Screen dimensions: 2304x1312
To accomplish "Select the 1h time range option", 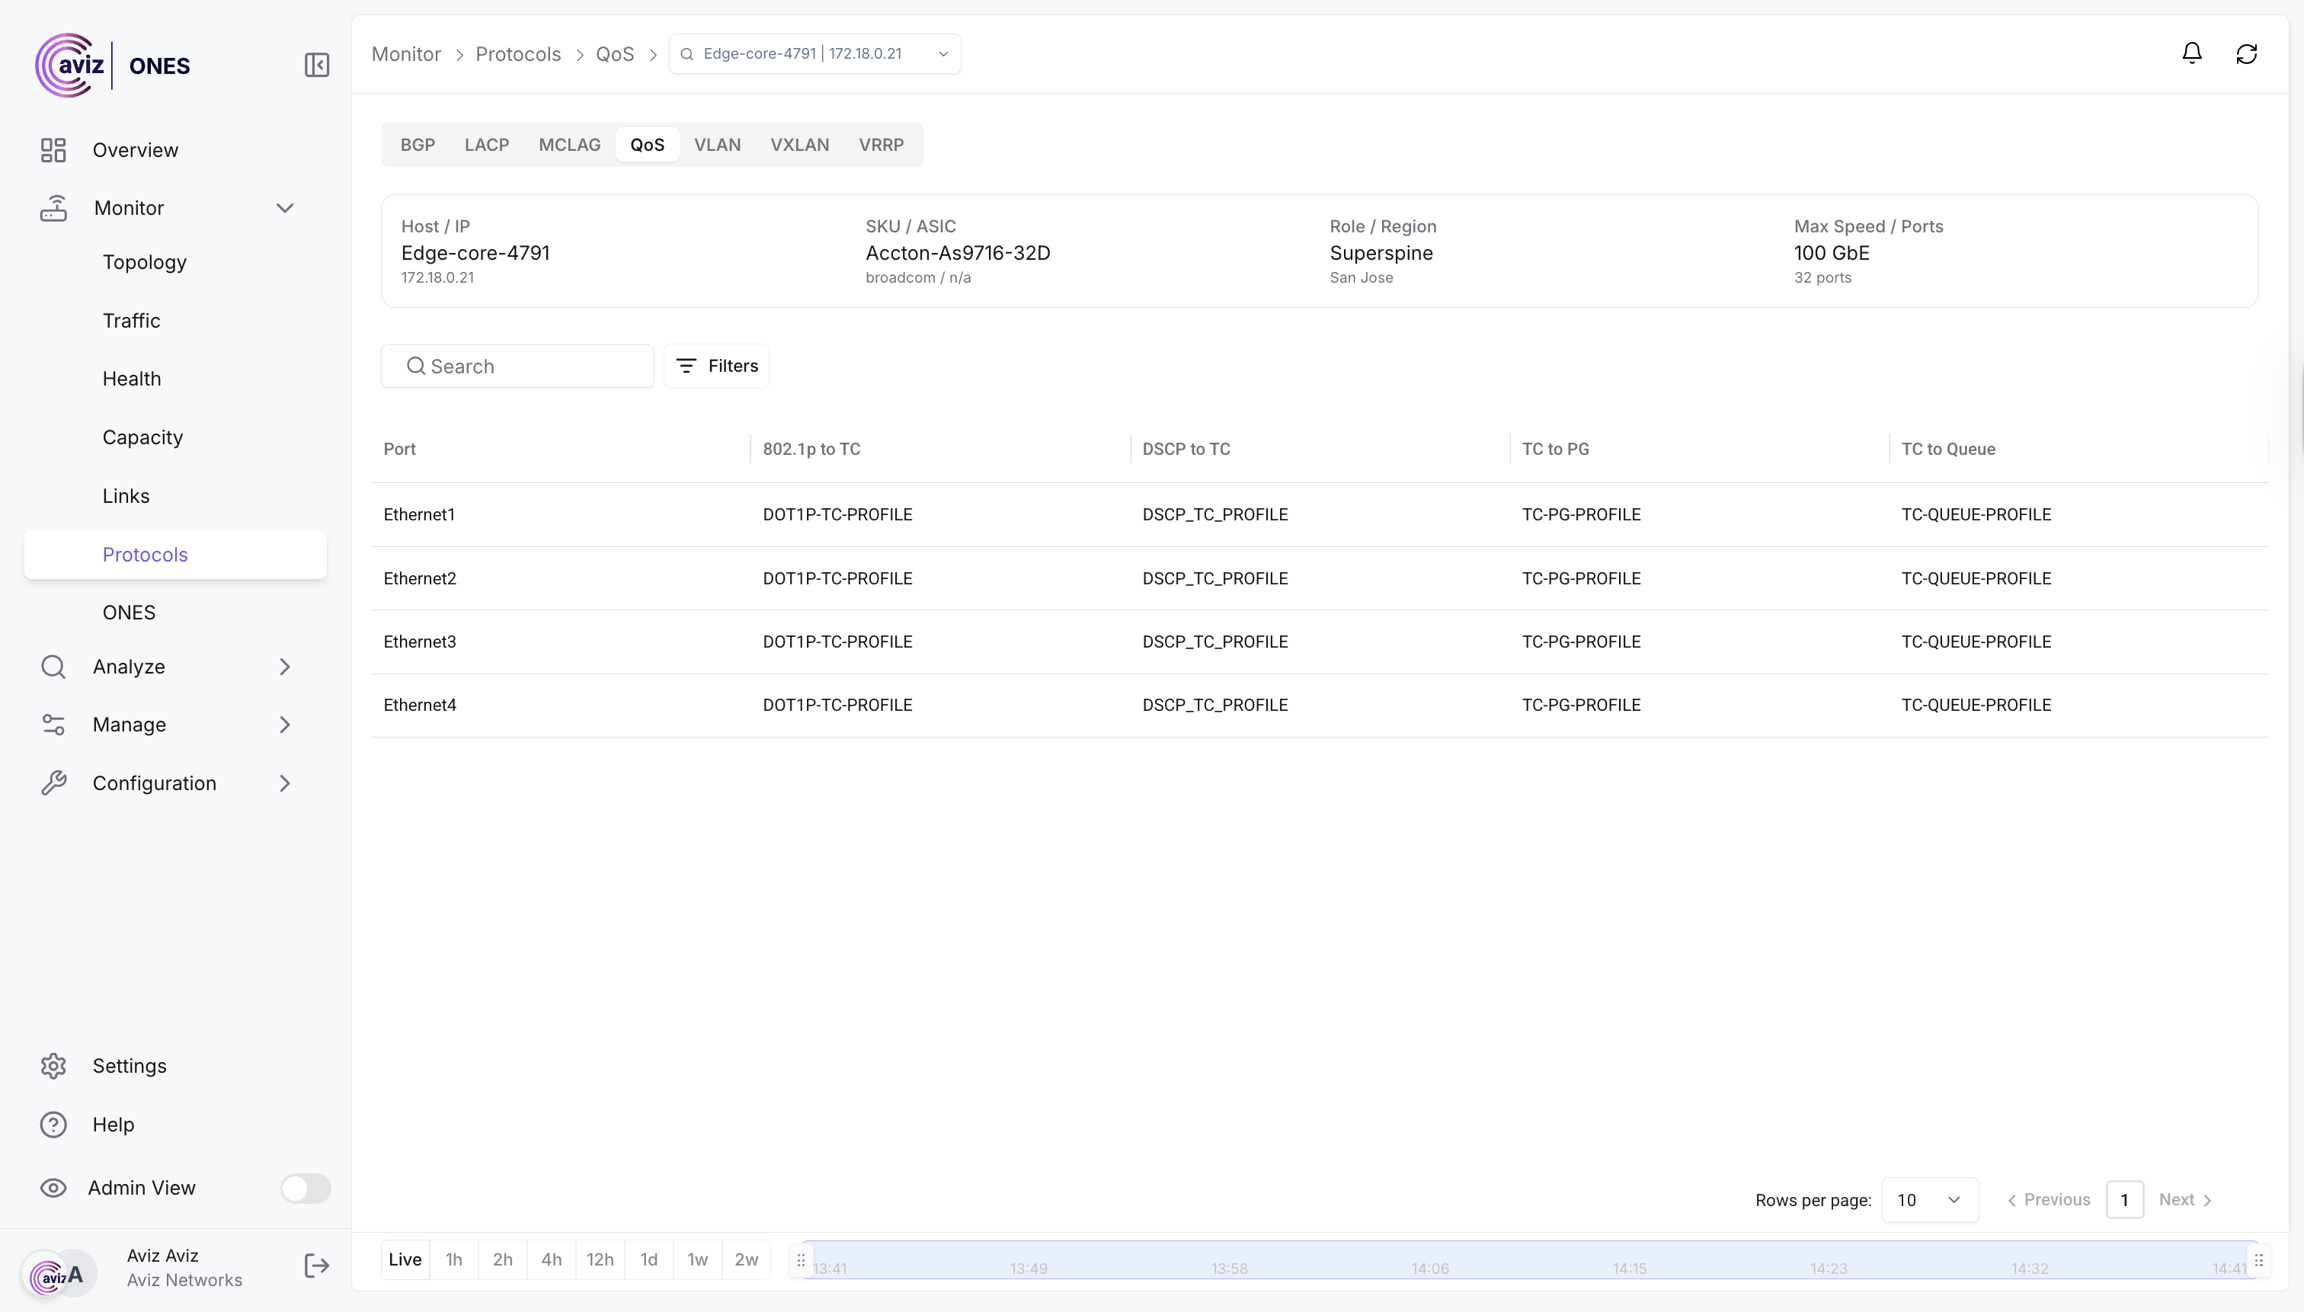I will point(454,1259).
